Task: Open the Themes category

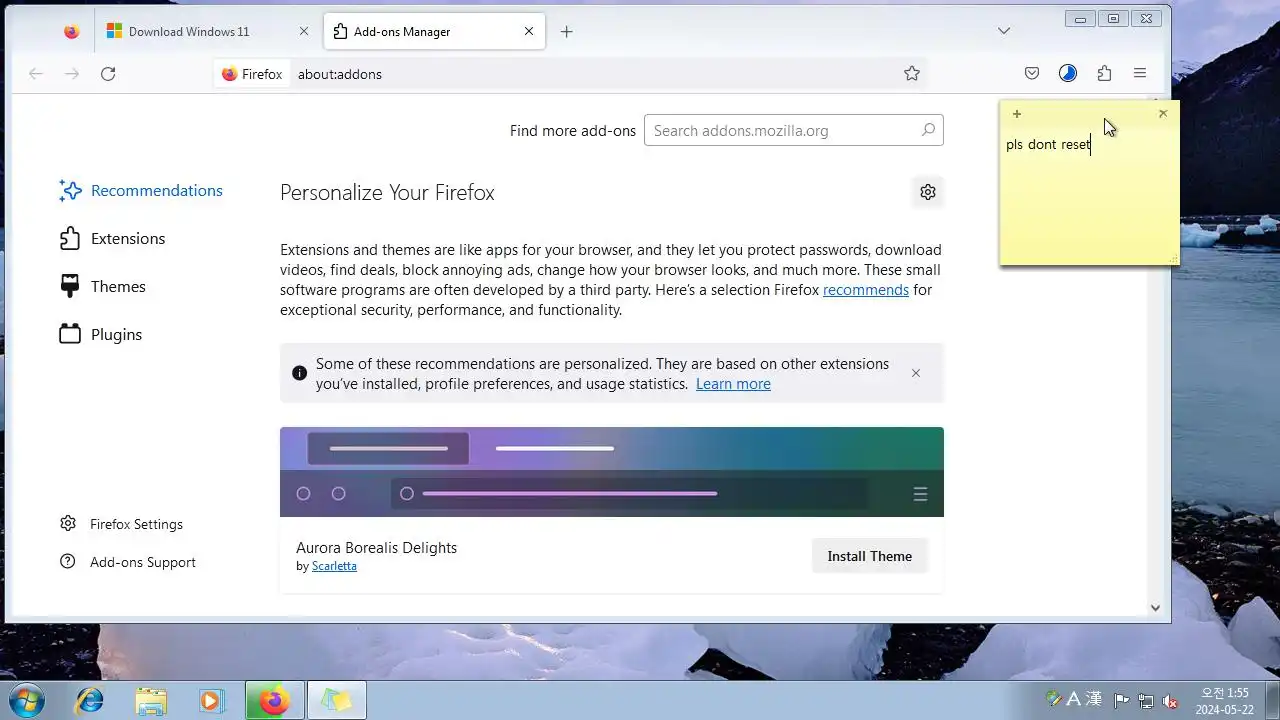Action: (x=103, y=286)
